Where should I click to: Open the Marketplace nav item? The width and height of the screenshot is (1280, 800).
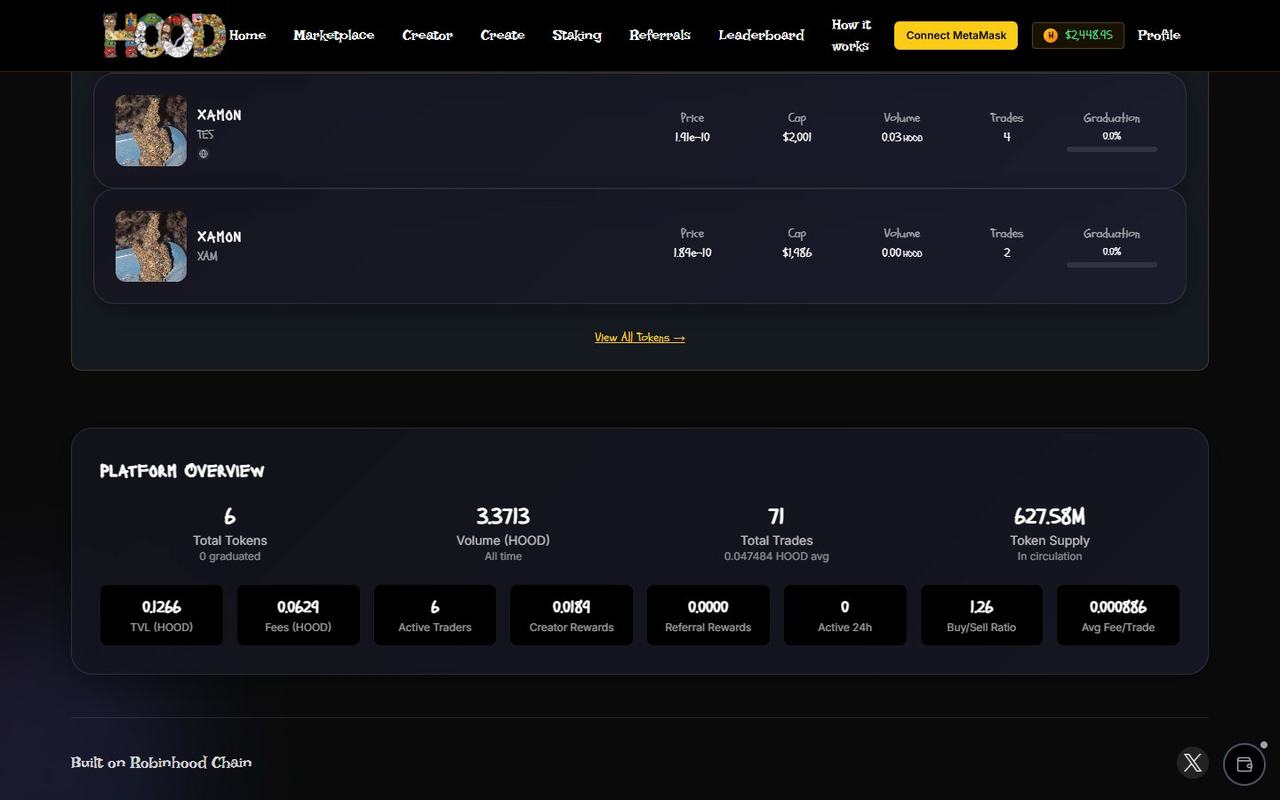(x=334, y=35)
